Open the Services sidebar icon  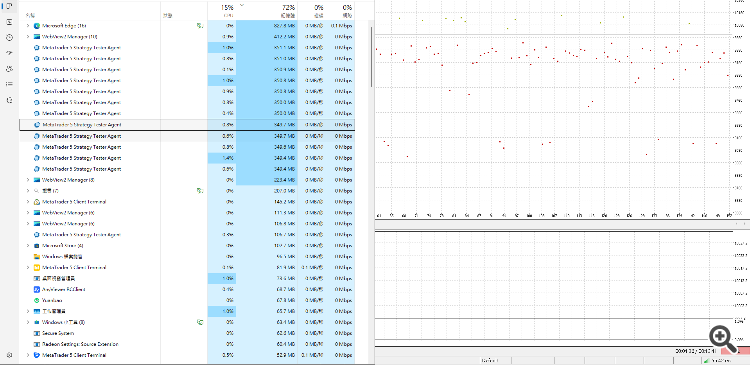tap(9, 100)
